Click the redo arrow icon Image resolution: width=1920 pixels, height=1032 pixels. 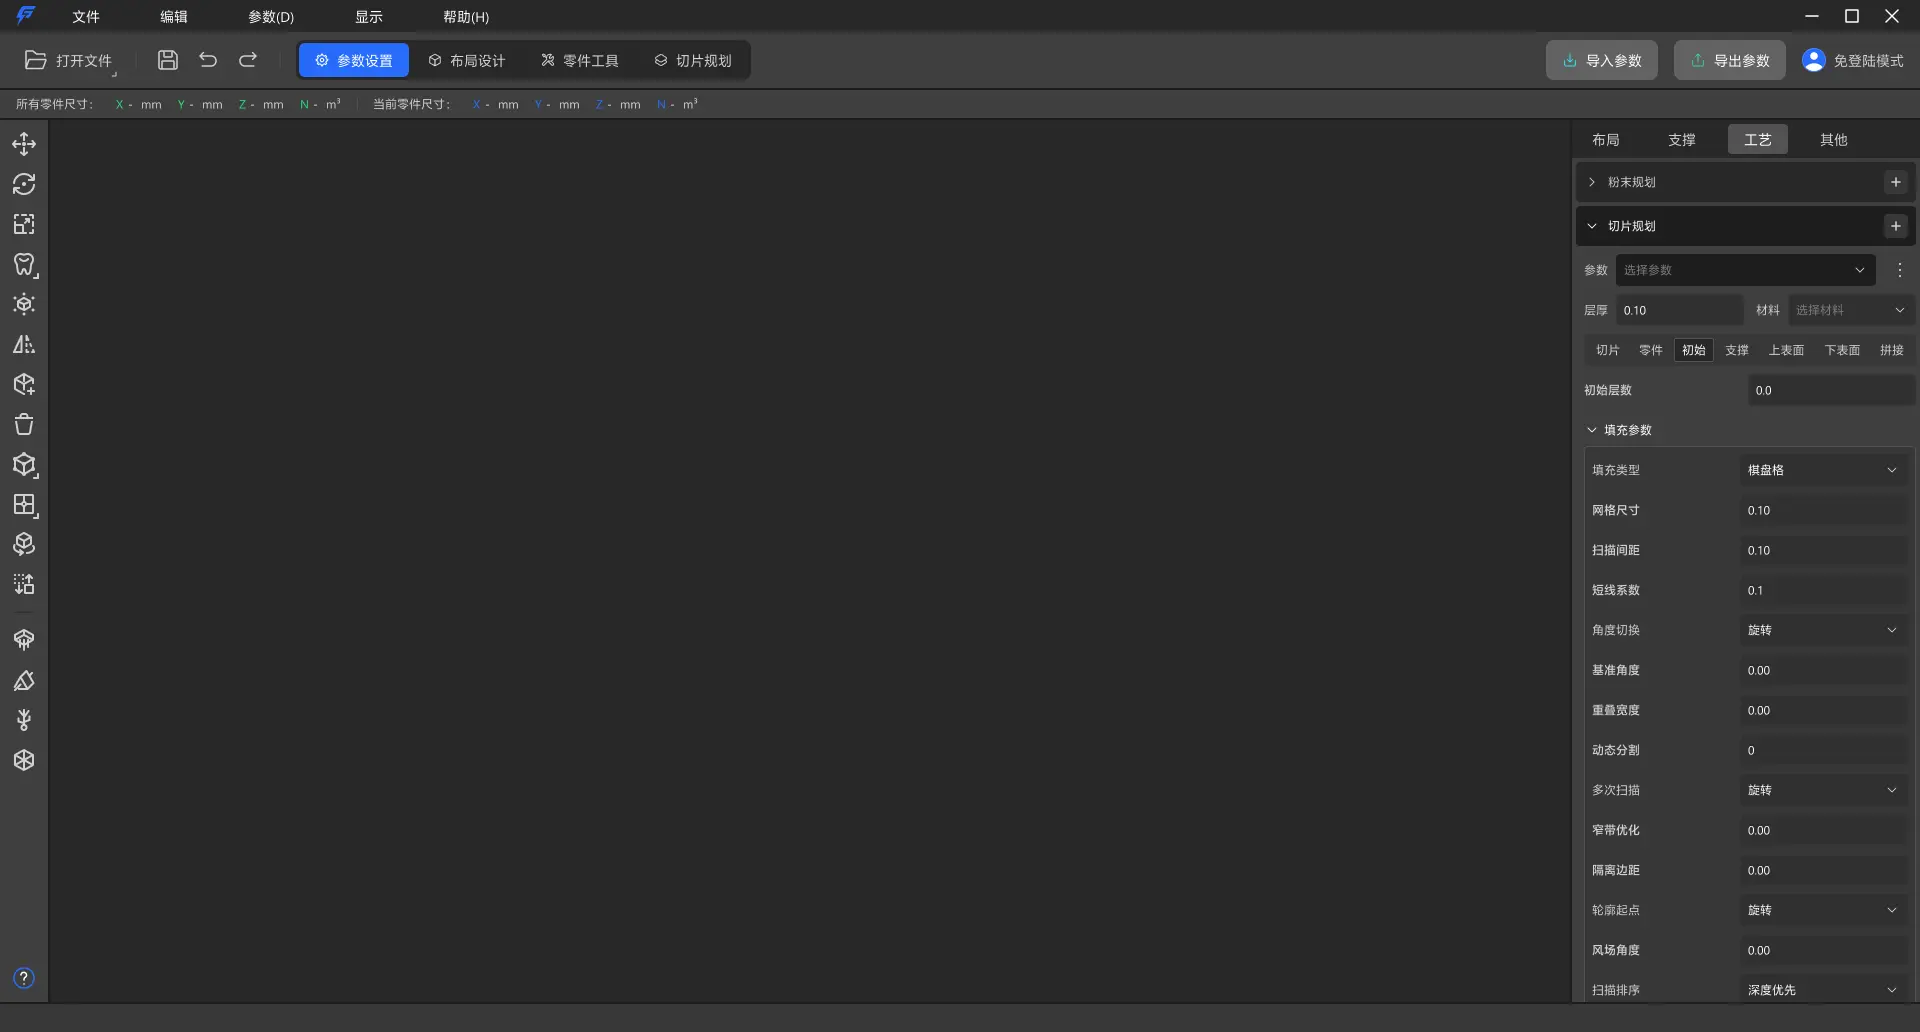[x=248, y=60]
